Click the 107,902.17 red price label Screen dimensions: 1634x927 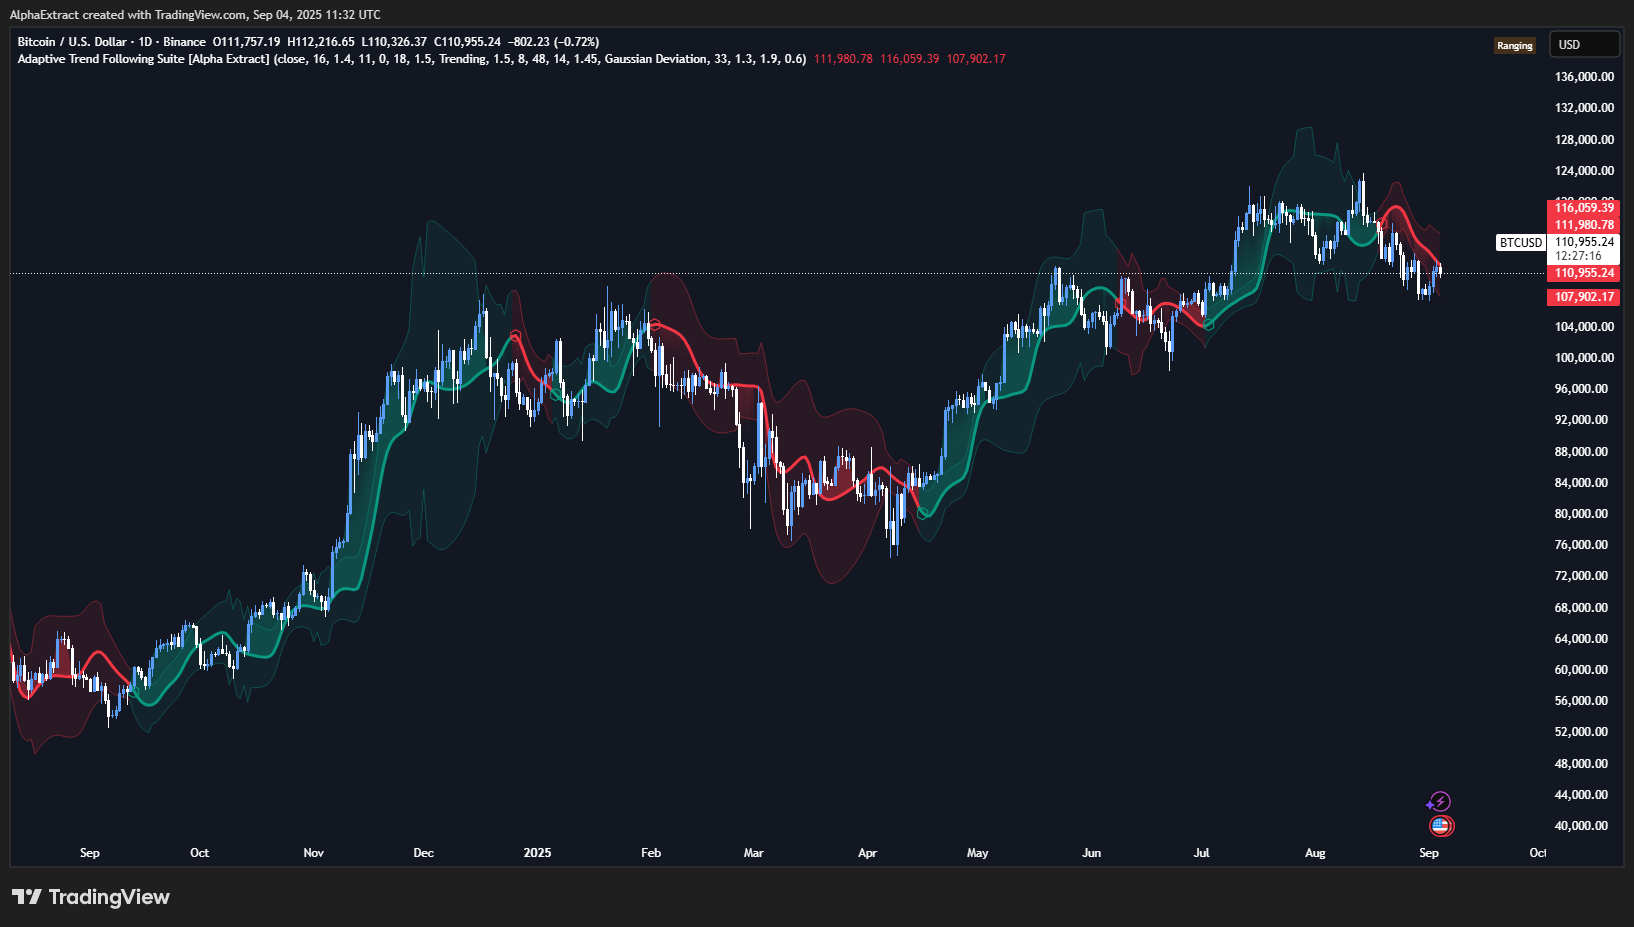[1583, 297]
